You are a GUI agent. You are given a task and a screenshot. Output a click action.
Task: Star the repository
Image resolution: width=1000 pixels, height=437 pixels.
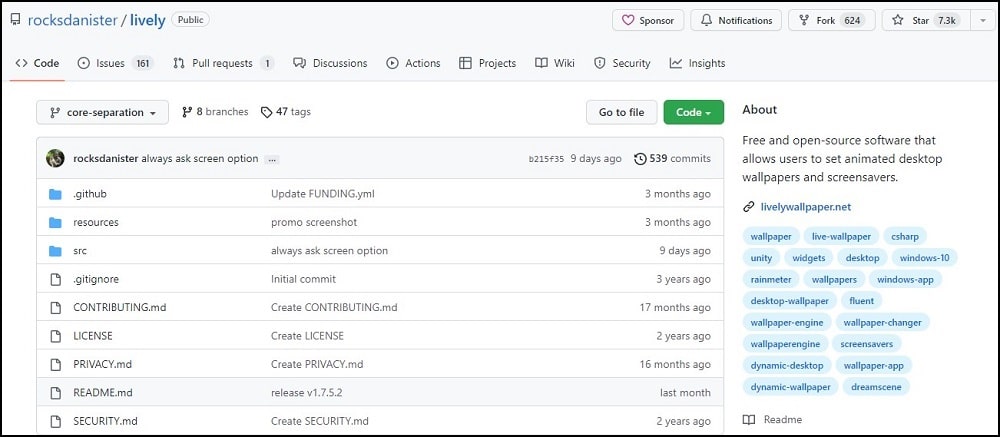(x=926, y=20)
